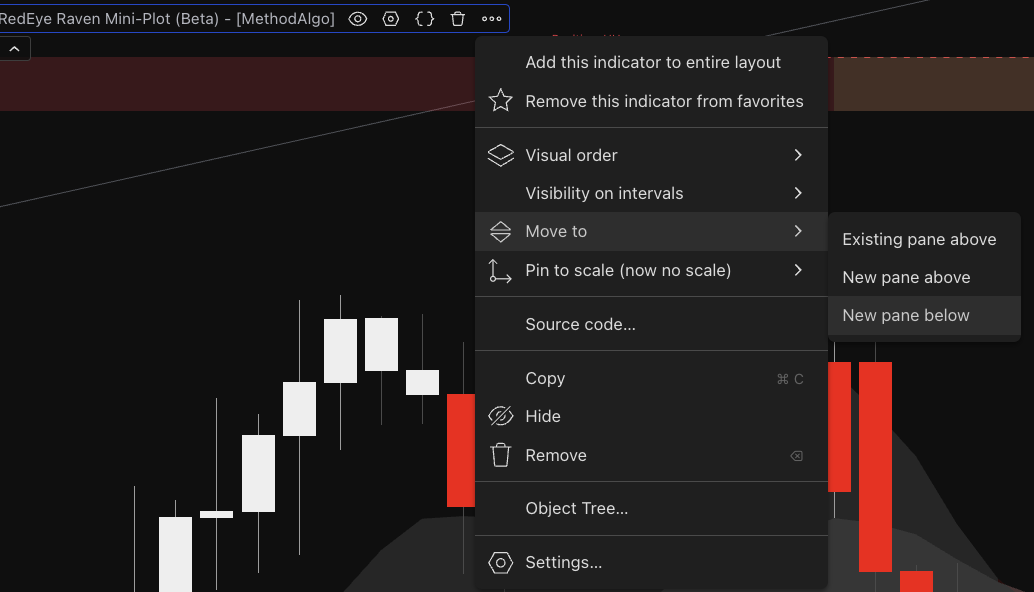Click the RedEye Raven Mini-Plot indicator title

coord(165,19)
